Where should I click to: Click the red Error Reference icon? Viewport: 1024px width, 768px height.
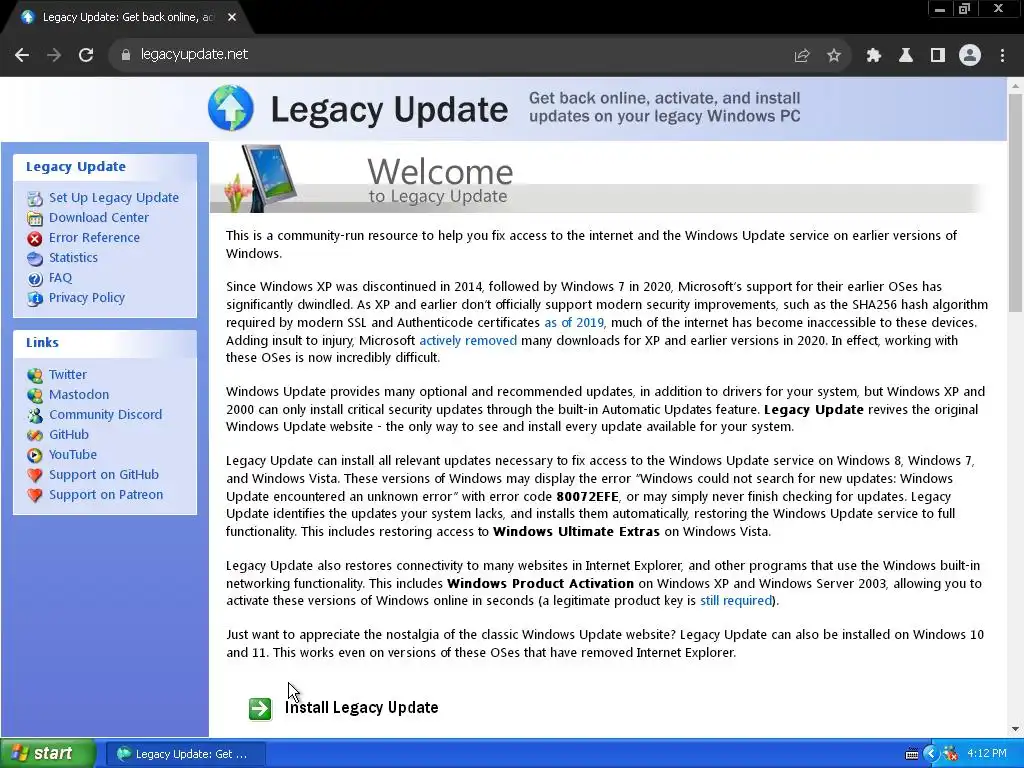(x=35, y=238)
